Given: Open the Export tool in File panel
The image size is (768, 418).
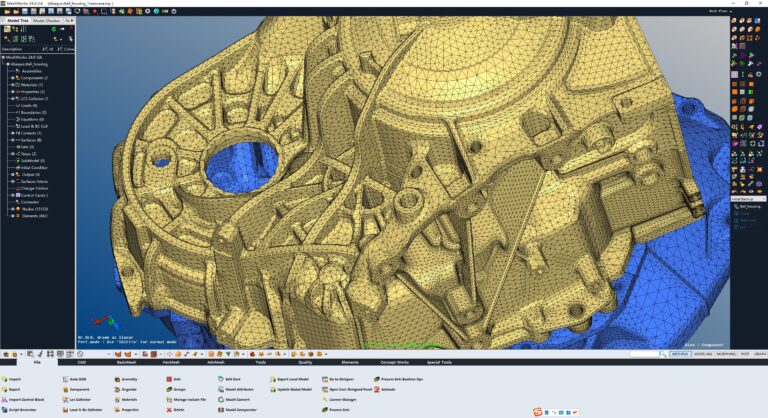Looking at the screenshot, I should pyautogui.click(x=11, y=390).
